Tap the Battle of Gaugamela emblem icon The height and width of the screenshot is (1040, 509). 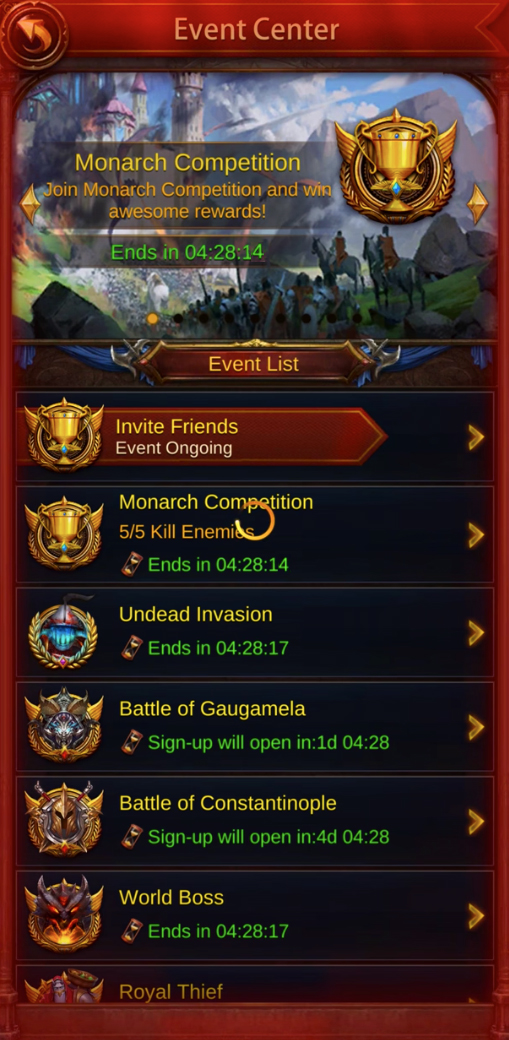64,725
